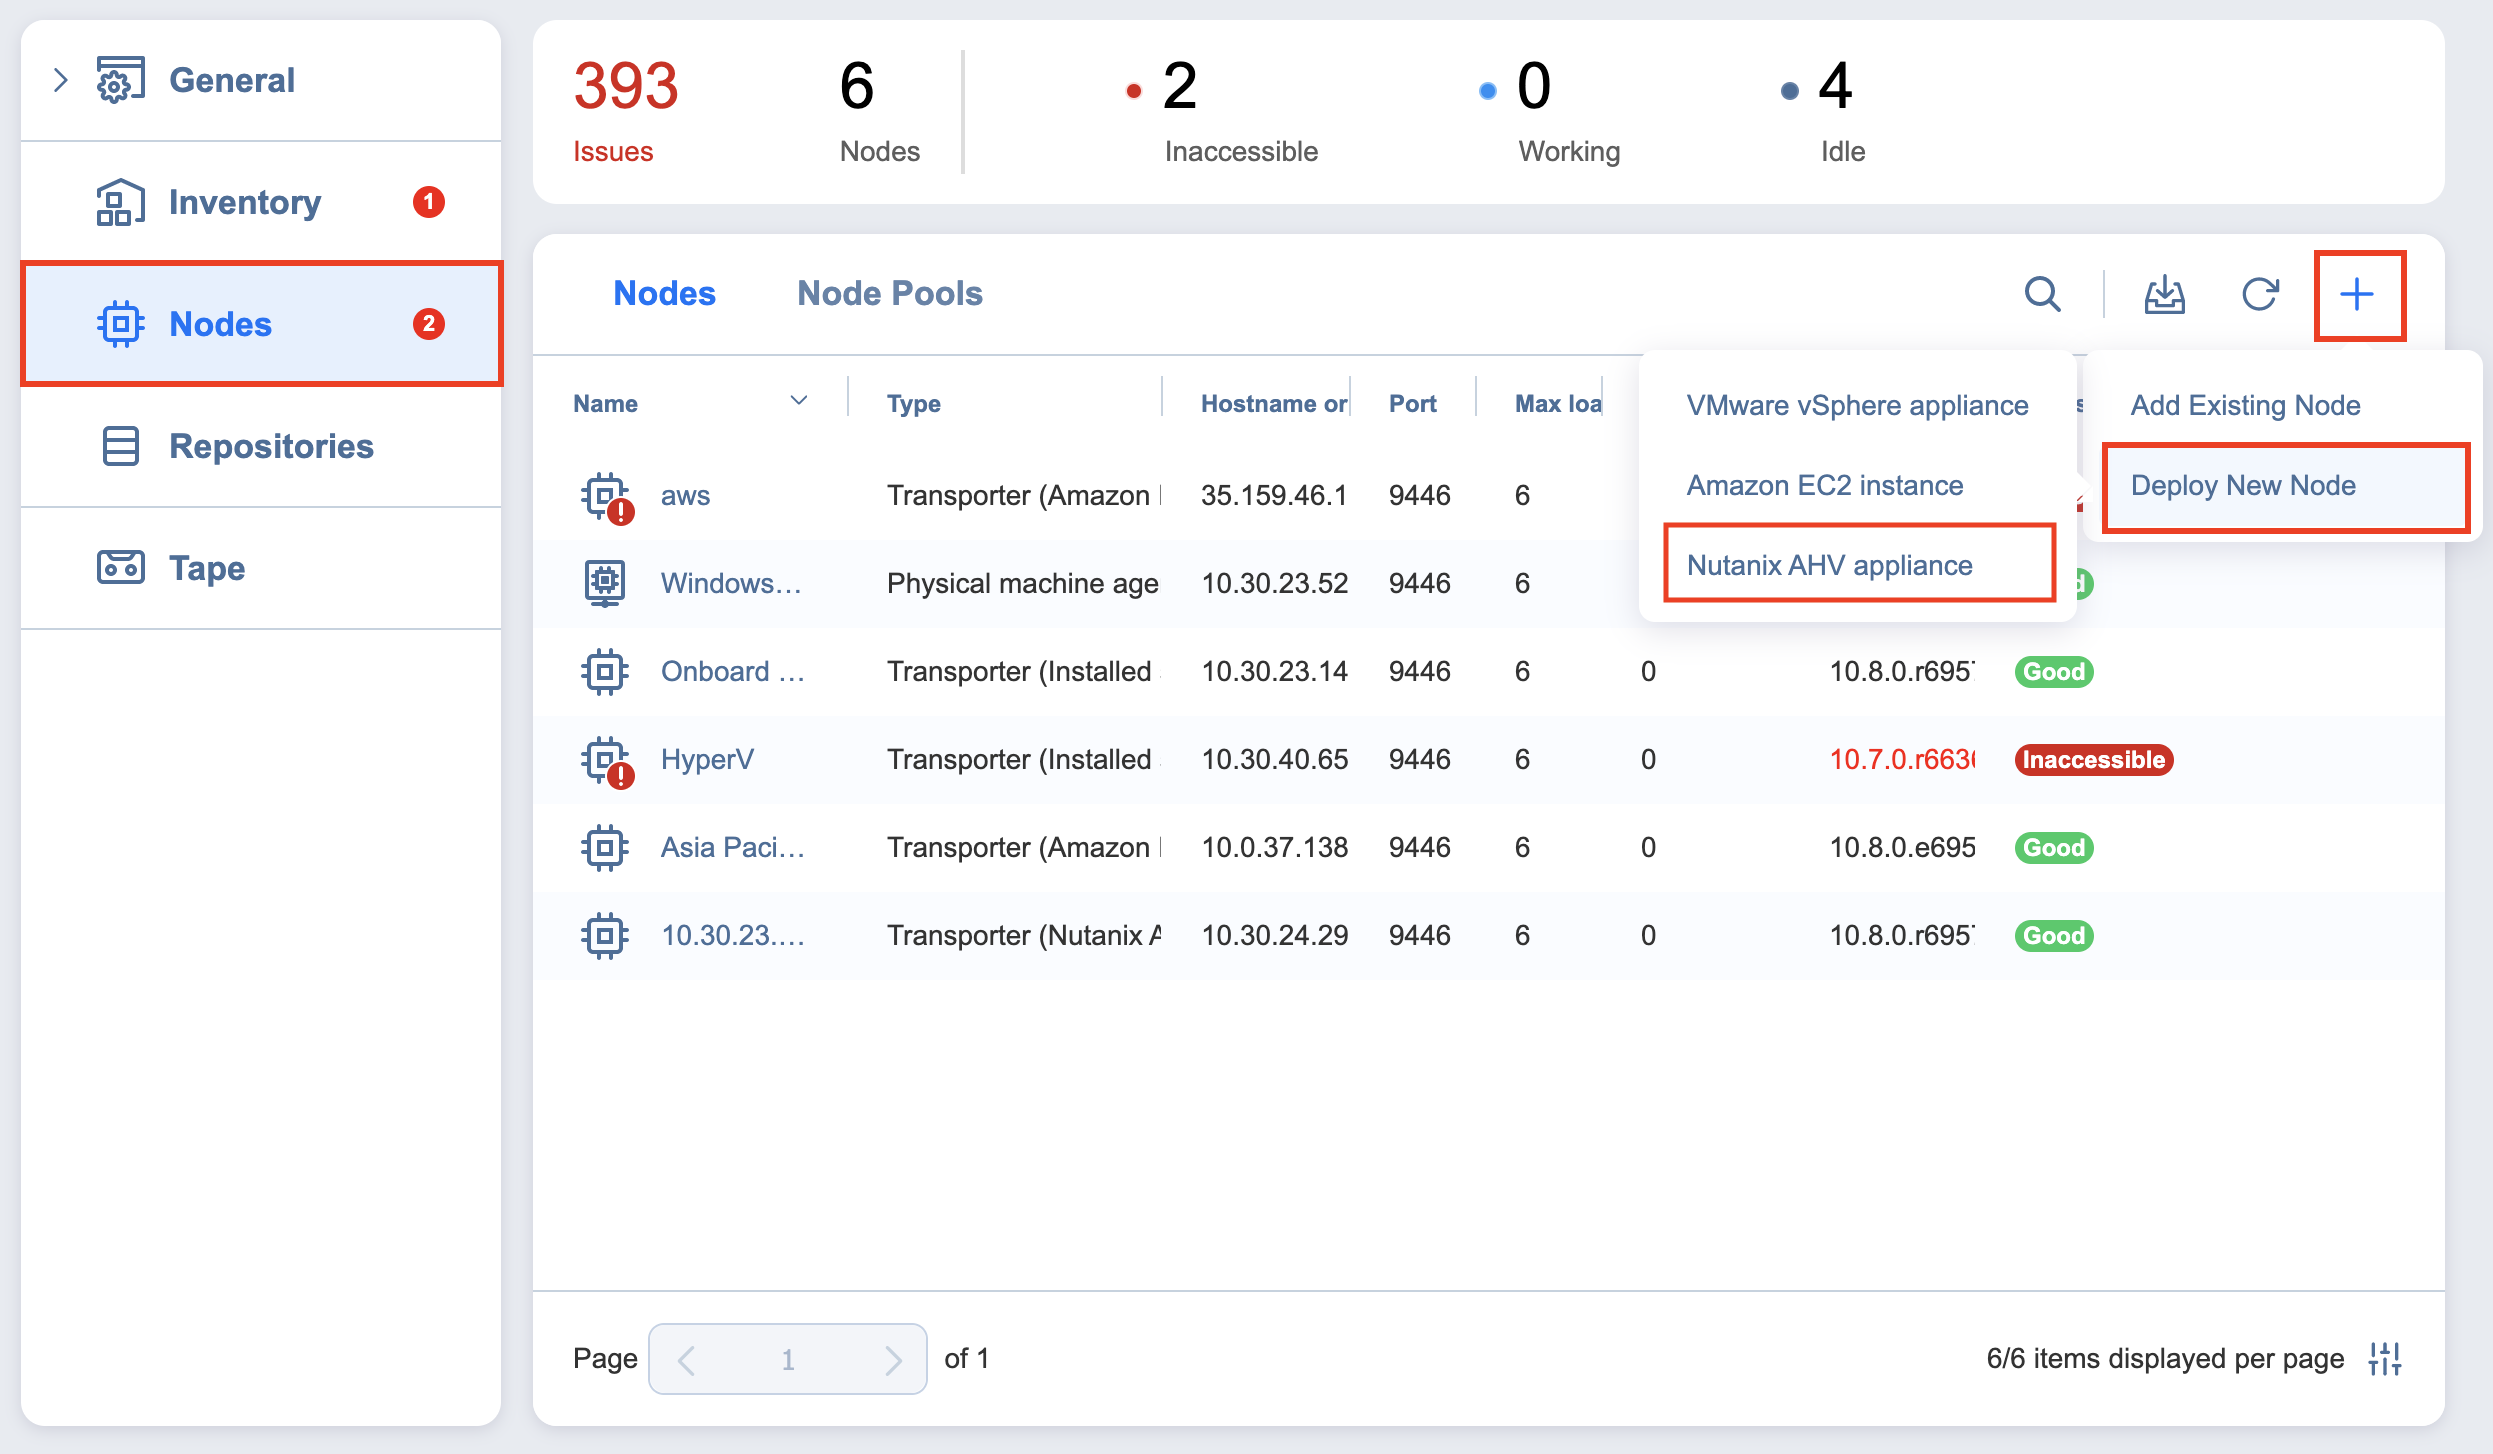Viewport: 2493px width, 1454px height.
Task: Click the 4 Idle counter
Action: 1822,110
